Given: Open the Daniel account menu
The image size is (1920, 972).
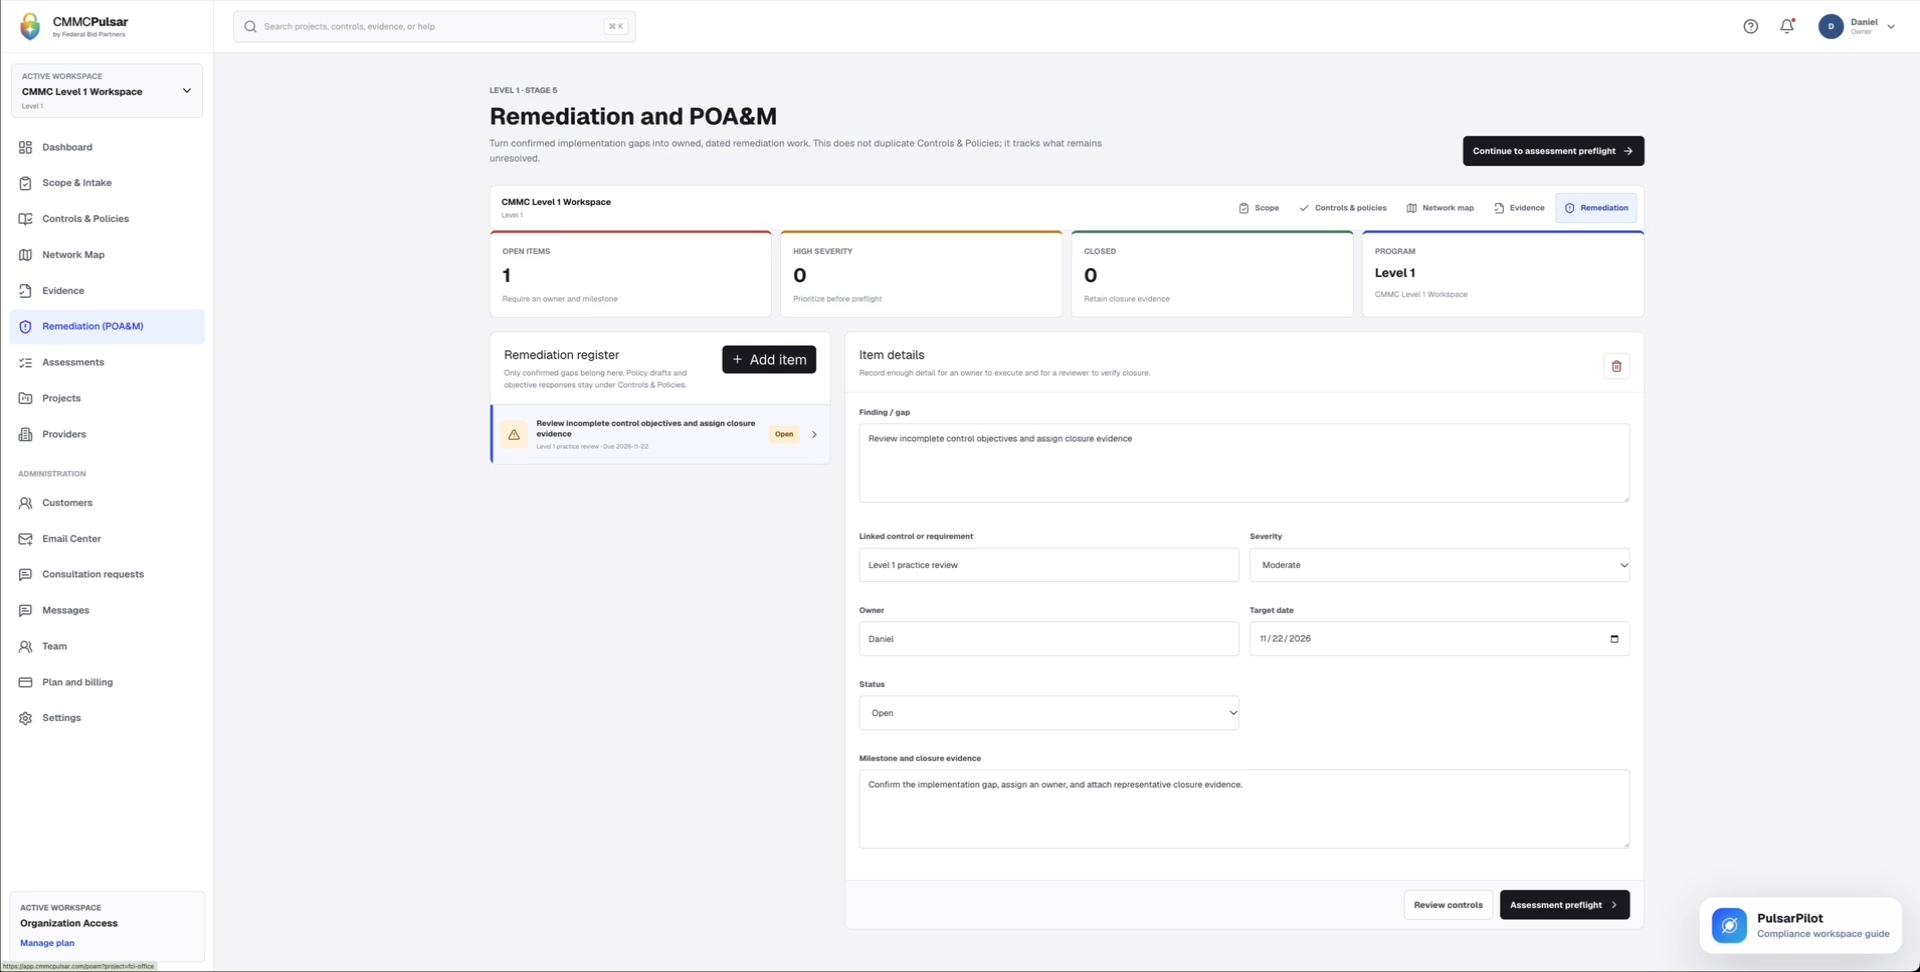Looking at the screenshot, I should (1857, 27).
